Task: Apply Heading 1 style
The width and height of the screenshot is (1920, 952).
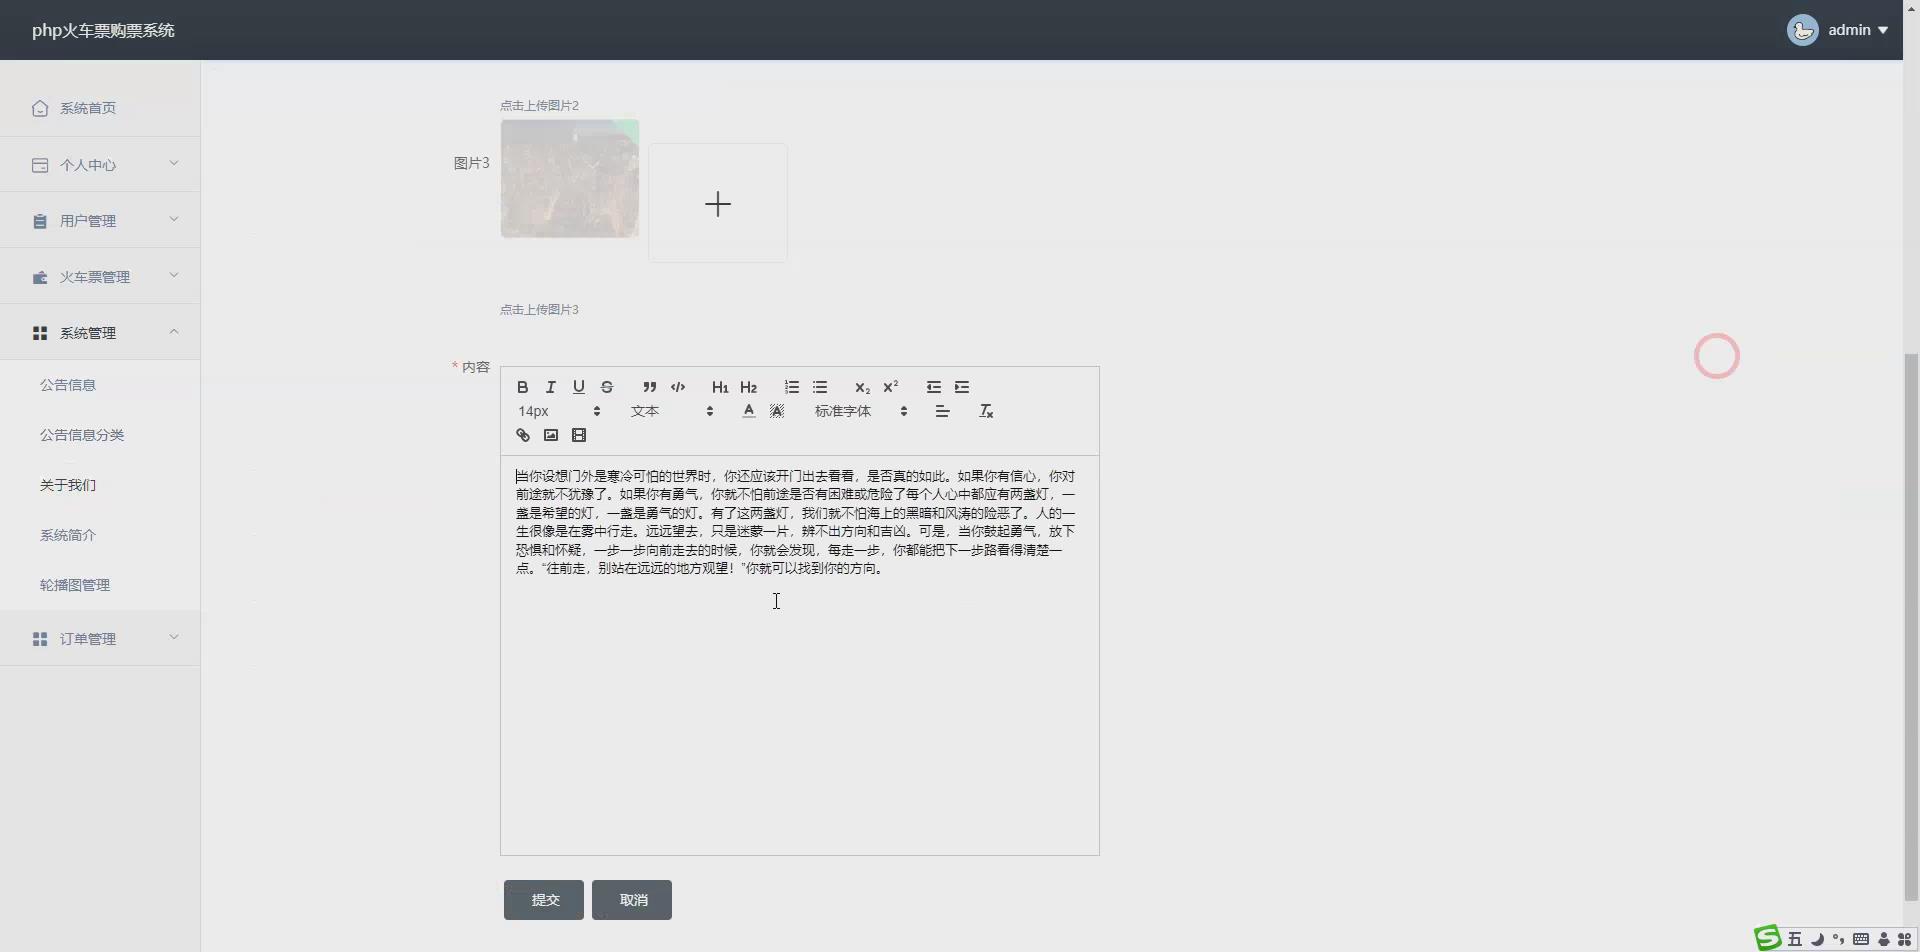Action: click(720, 387)
